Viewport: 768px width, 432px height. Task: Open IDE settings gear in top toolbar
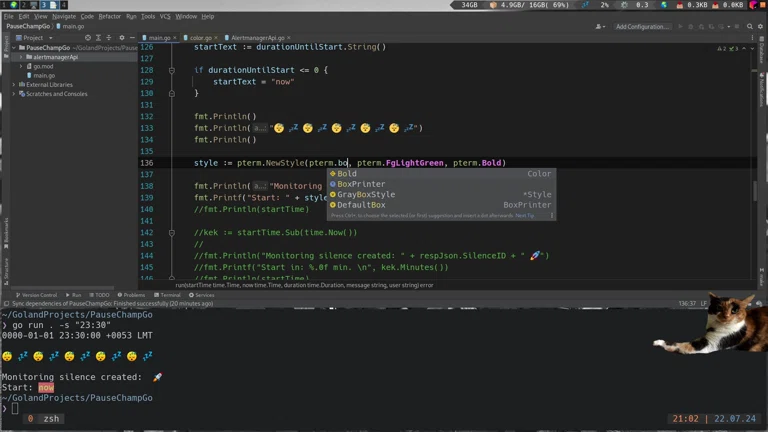(x=760, y=27)
